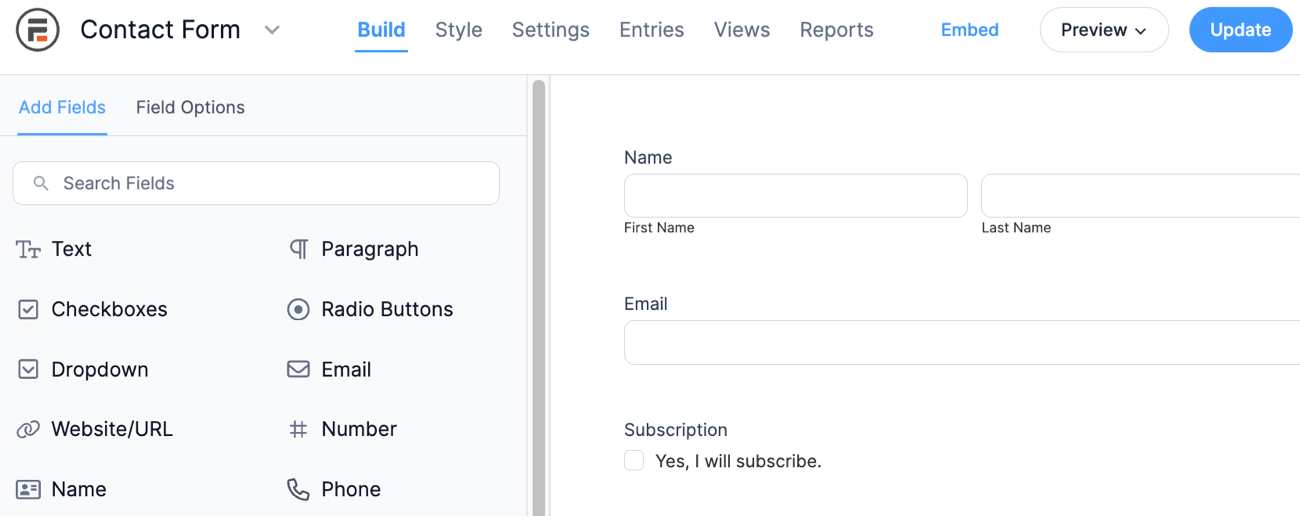The width and height of the screenshot is (1300, 520).
Task: Click the Embed link
Action: tap(970, 30)
